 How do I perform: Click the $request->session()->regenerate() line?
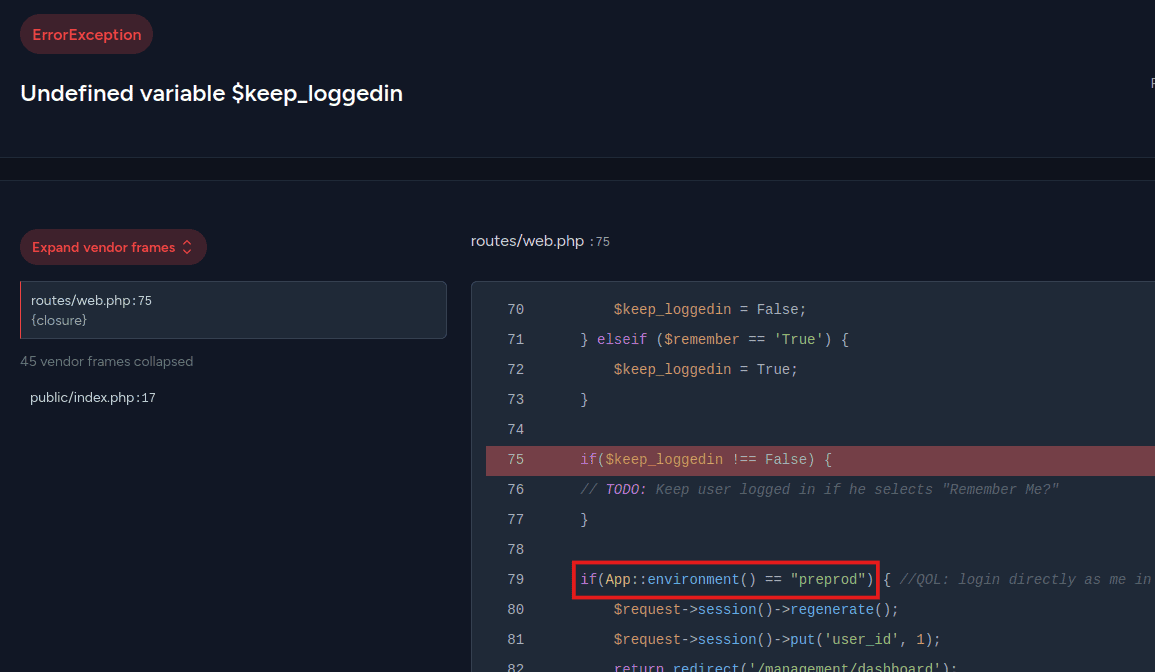(756, 610)
